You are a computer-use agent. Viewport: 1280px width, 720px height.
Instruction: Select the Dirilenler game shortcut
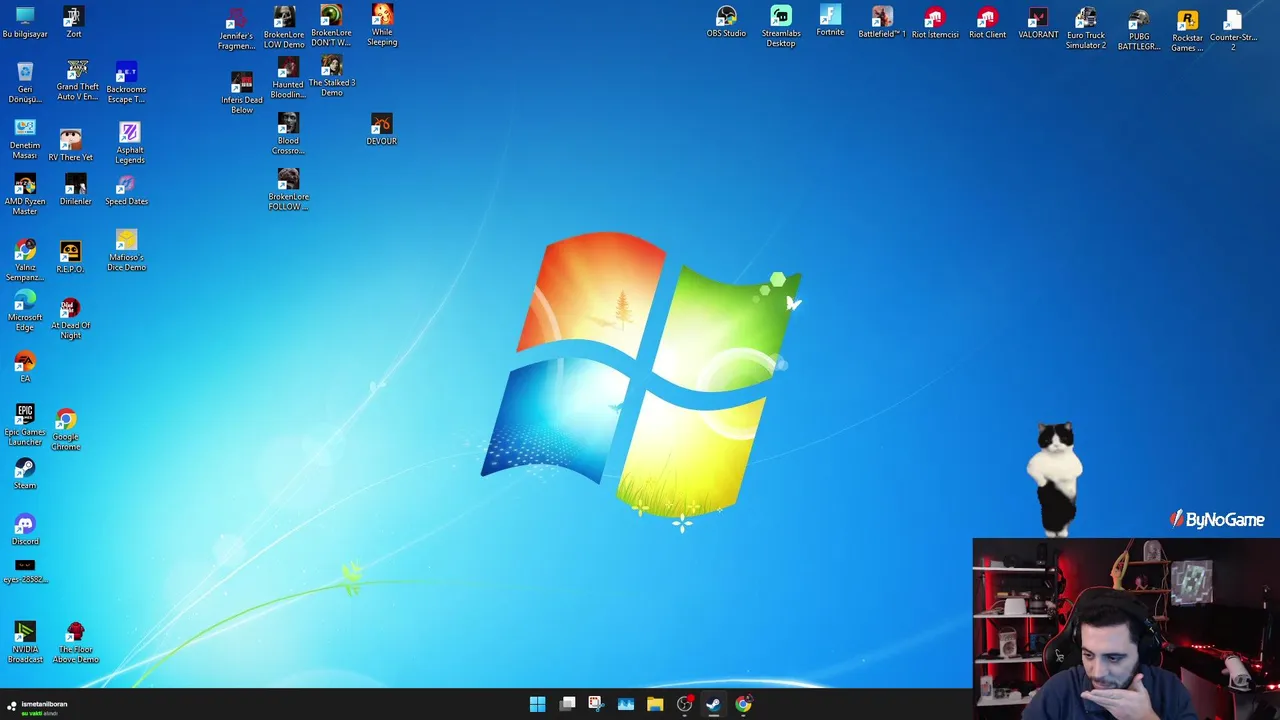(75, 190)
